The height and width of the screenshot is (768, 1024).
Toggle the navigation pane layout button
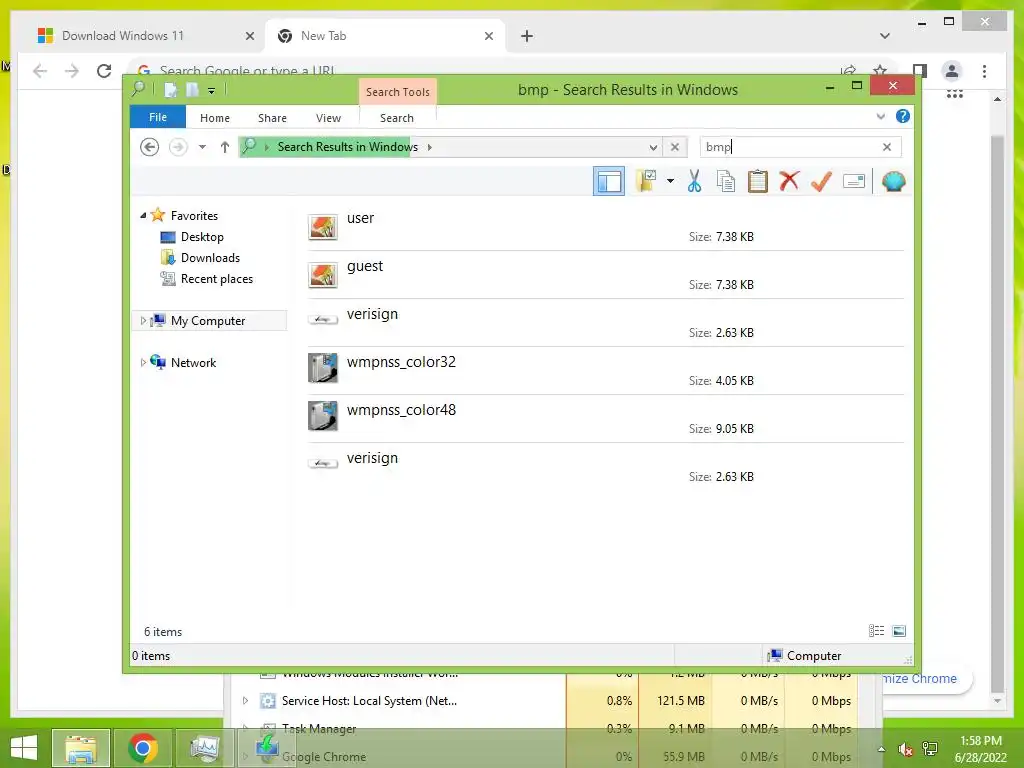point(609,181)
